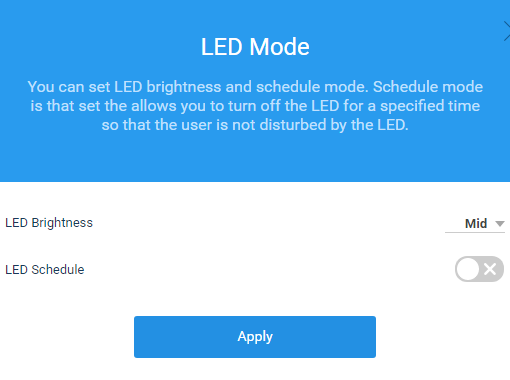Toggle the LED Schedule switch
This screenshot has width=510, height=380.
479,269
